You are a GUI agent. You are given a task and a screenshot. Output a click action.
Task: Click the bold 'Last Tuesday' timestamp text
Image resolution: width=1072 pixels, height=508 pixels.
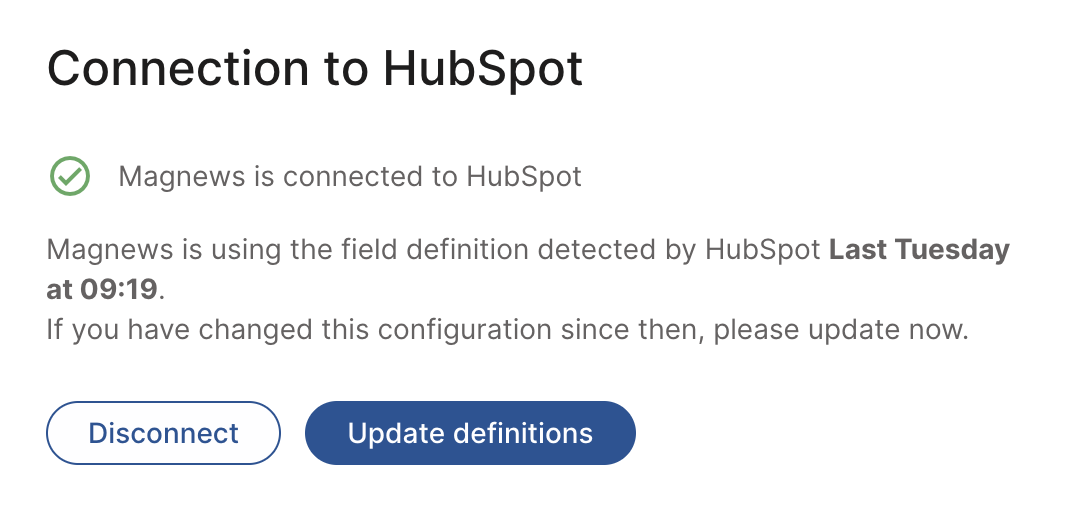point(919,250)
